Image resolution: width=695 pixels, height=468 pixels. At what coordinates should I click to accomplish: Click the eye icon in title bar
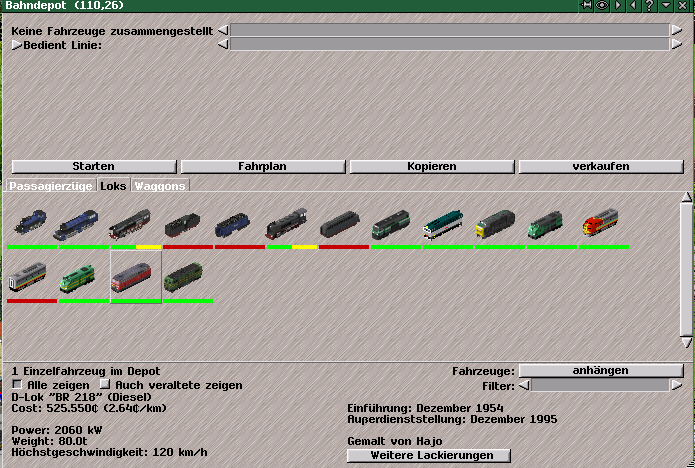(x=603, y=6)
